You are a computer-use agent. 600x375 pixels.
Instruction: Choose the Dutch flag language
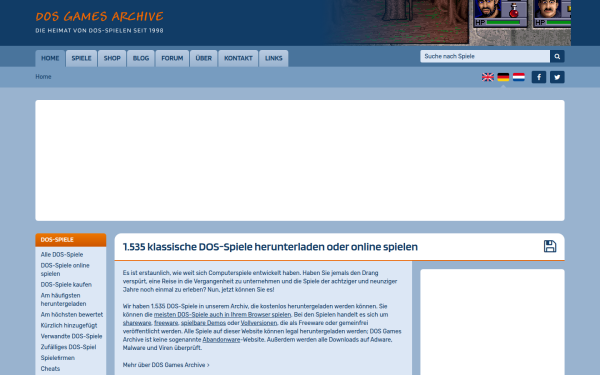pos(518,77)
